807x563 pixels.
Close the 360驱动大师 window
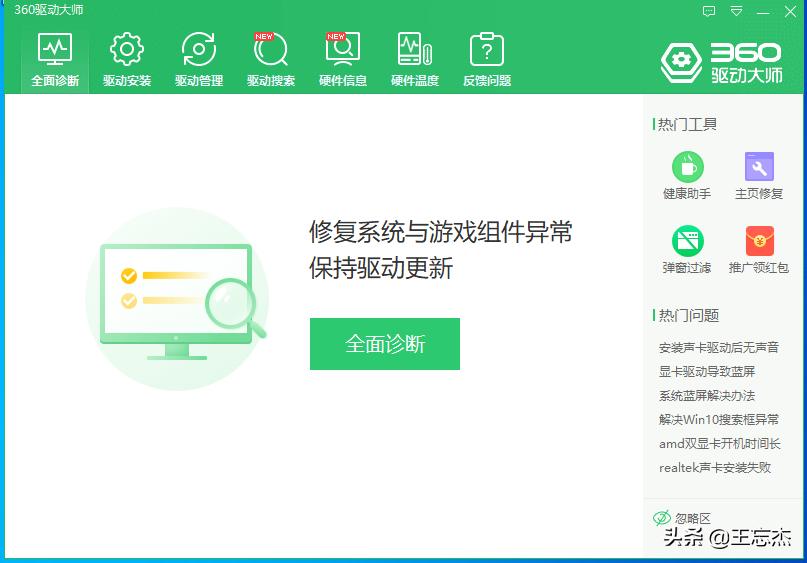[790, 11]
